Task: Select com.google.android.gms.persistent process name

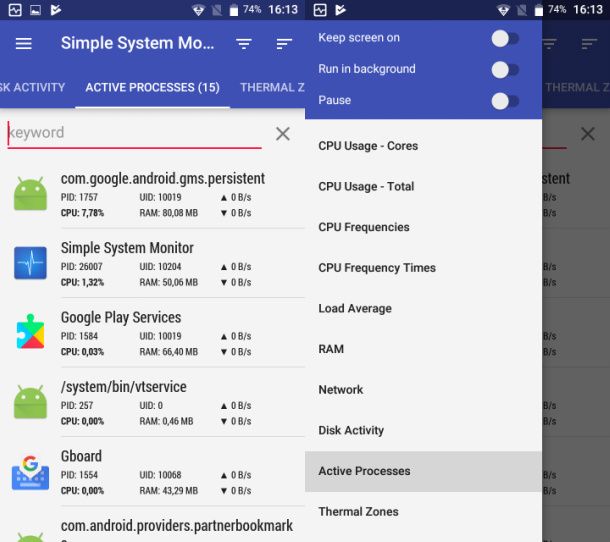Action: click(x=163, y=179)
